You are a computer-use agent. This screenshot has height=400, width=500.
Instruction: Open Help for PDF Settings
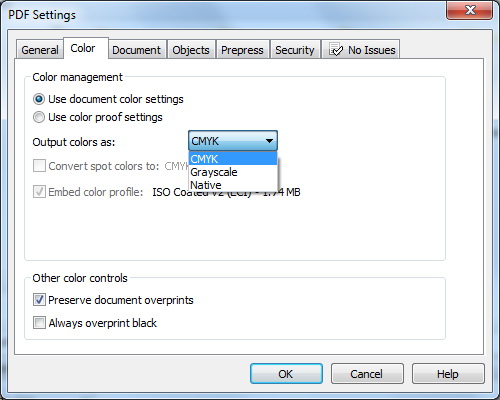[x=448, y=374]
